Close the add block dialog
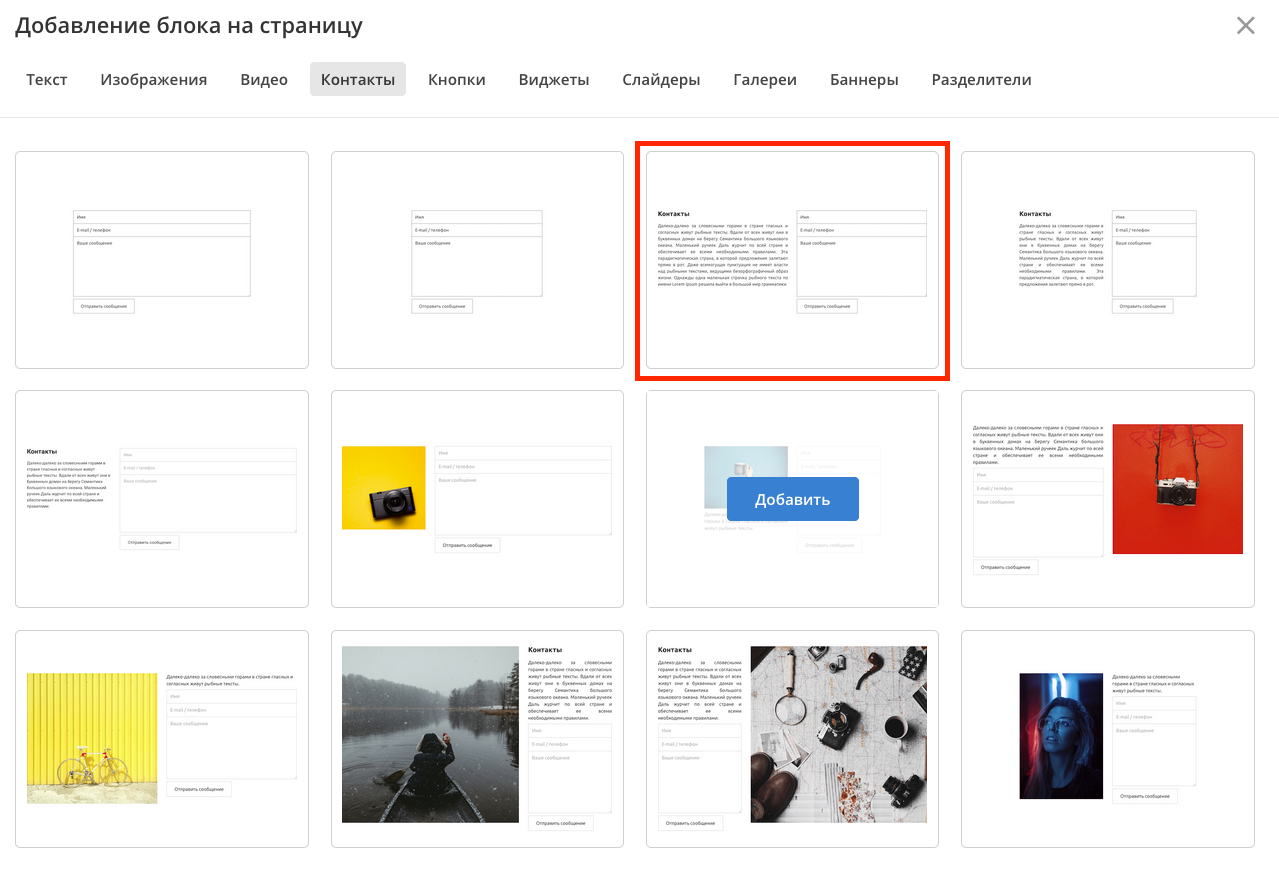The height and width of the screenshot is (873, 1279). click(x=1245, y=26)
